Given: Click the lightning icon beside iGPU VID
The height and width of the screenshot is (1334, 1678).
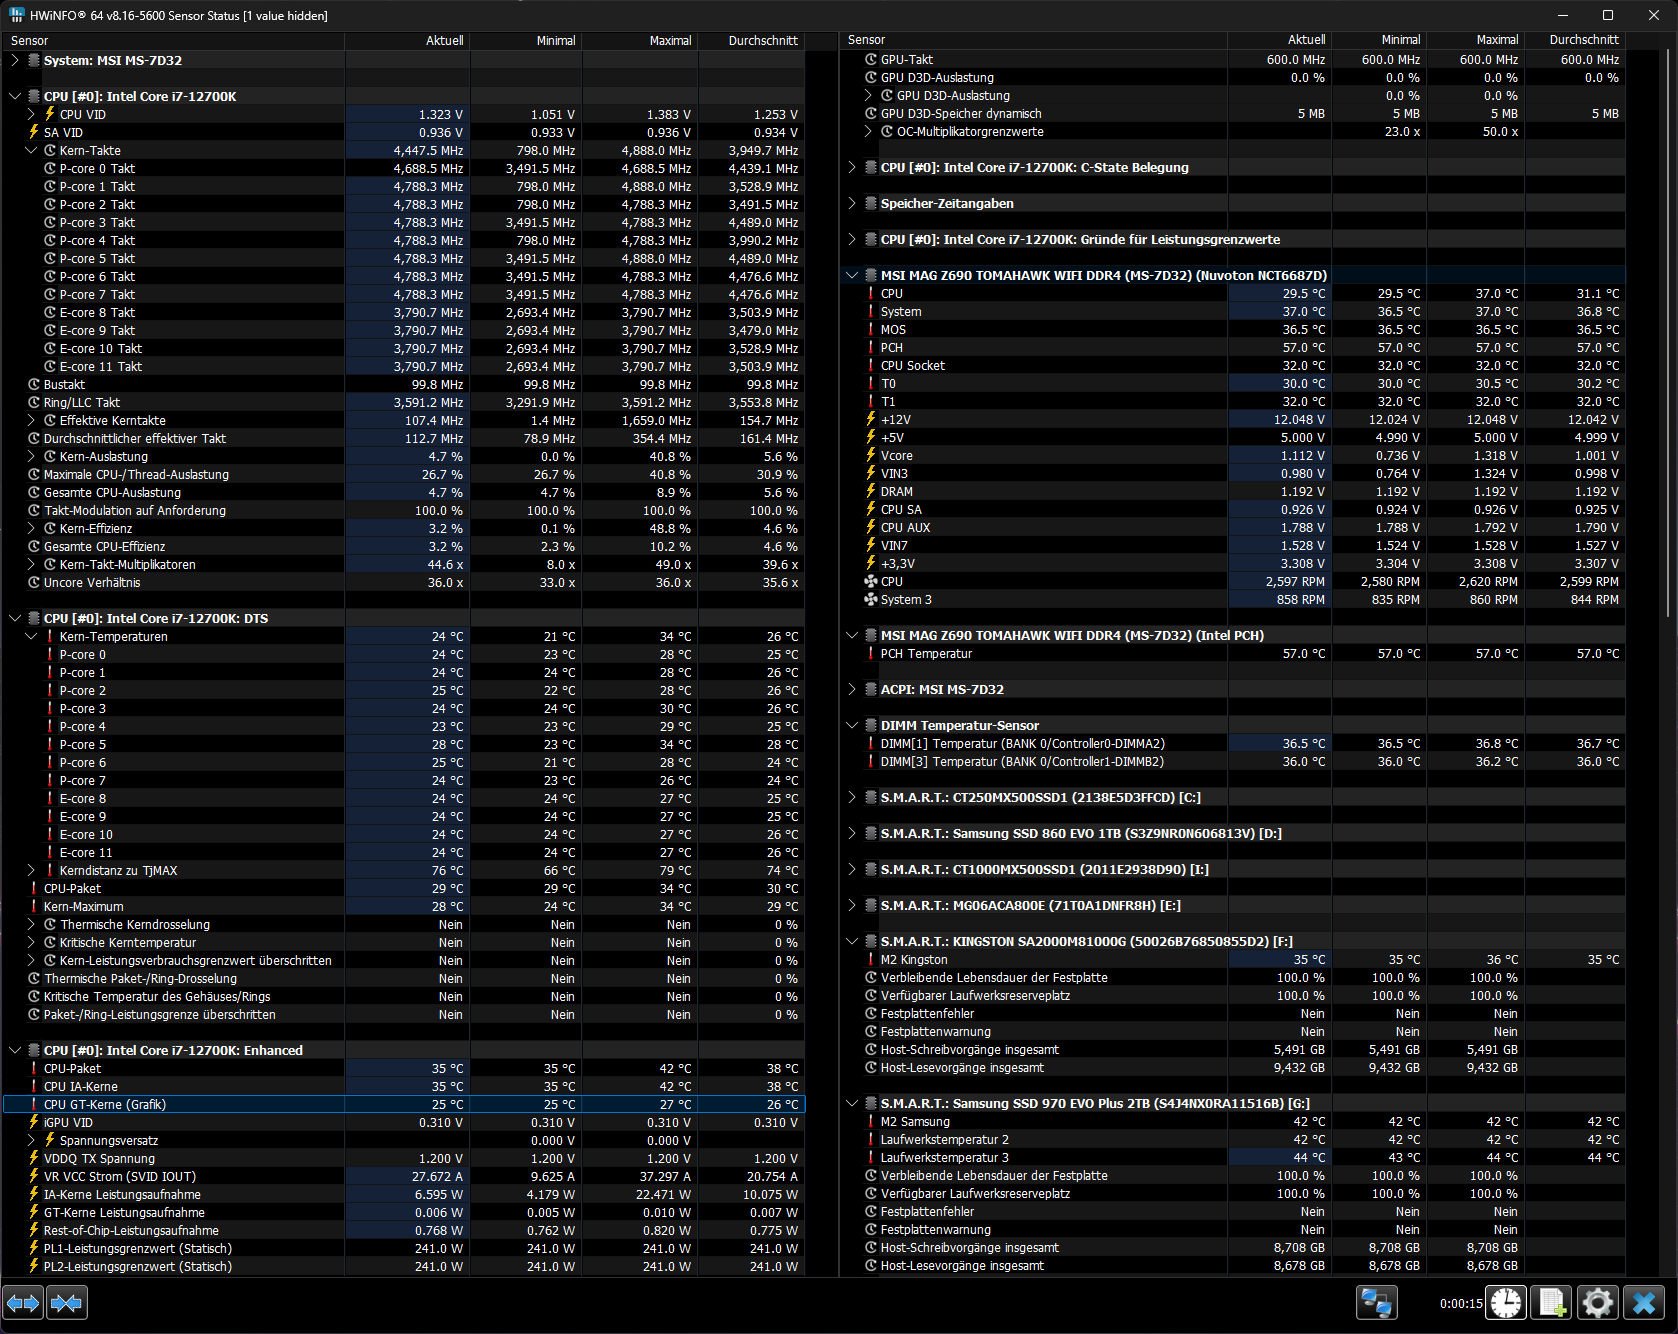Looking at the screenshot, I should (x=34, y=1123).
